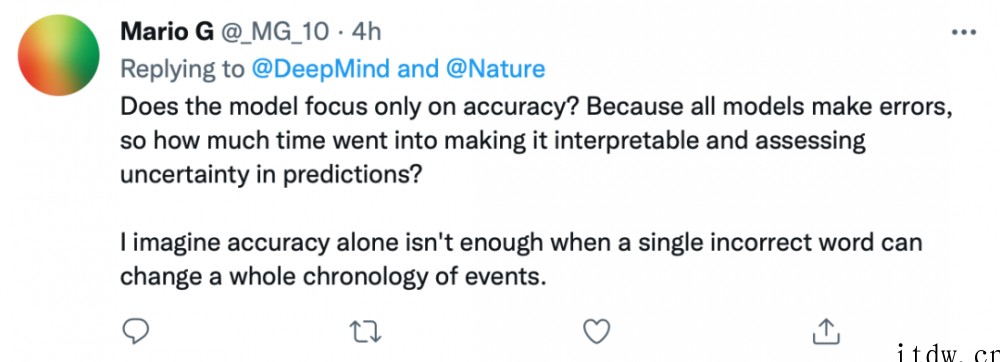Click the itdw.cn watermark text
The height and width of the screenshot is (362, 1000).
pos(948,351)
